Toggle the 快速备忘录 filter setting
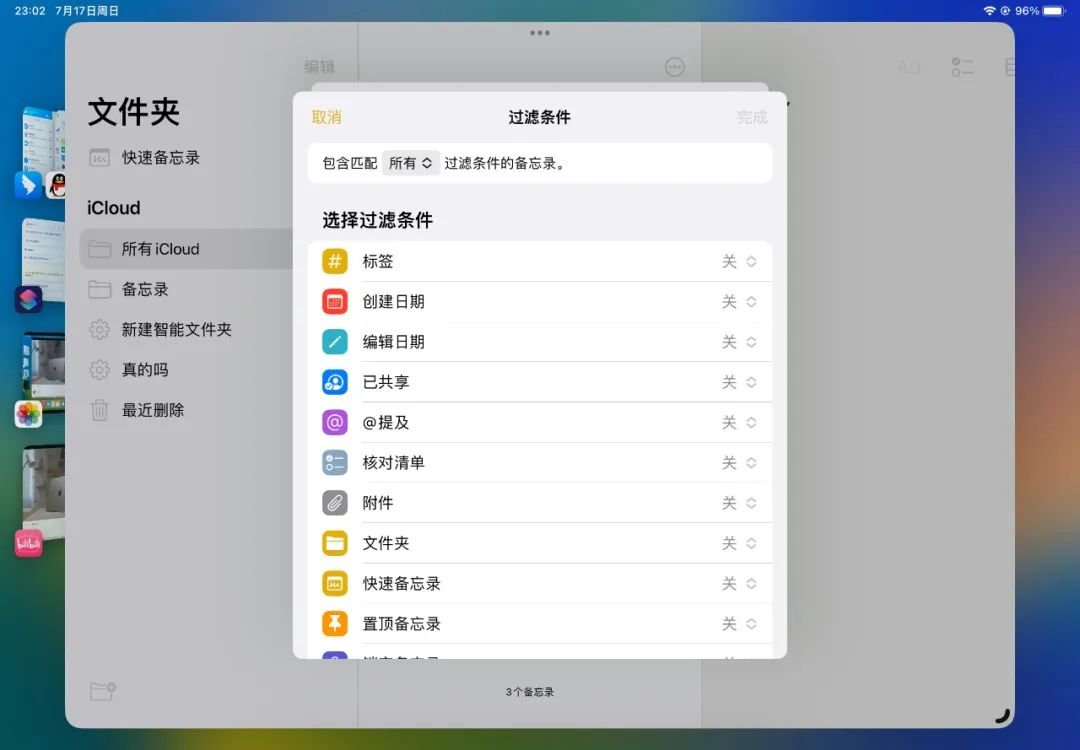 (740, 582)
